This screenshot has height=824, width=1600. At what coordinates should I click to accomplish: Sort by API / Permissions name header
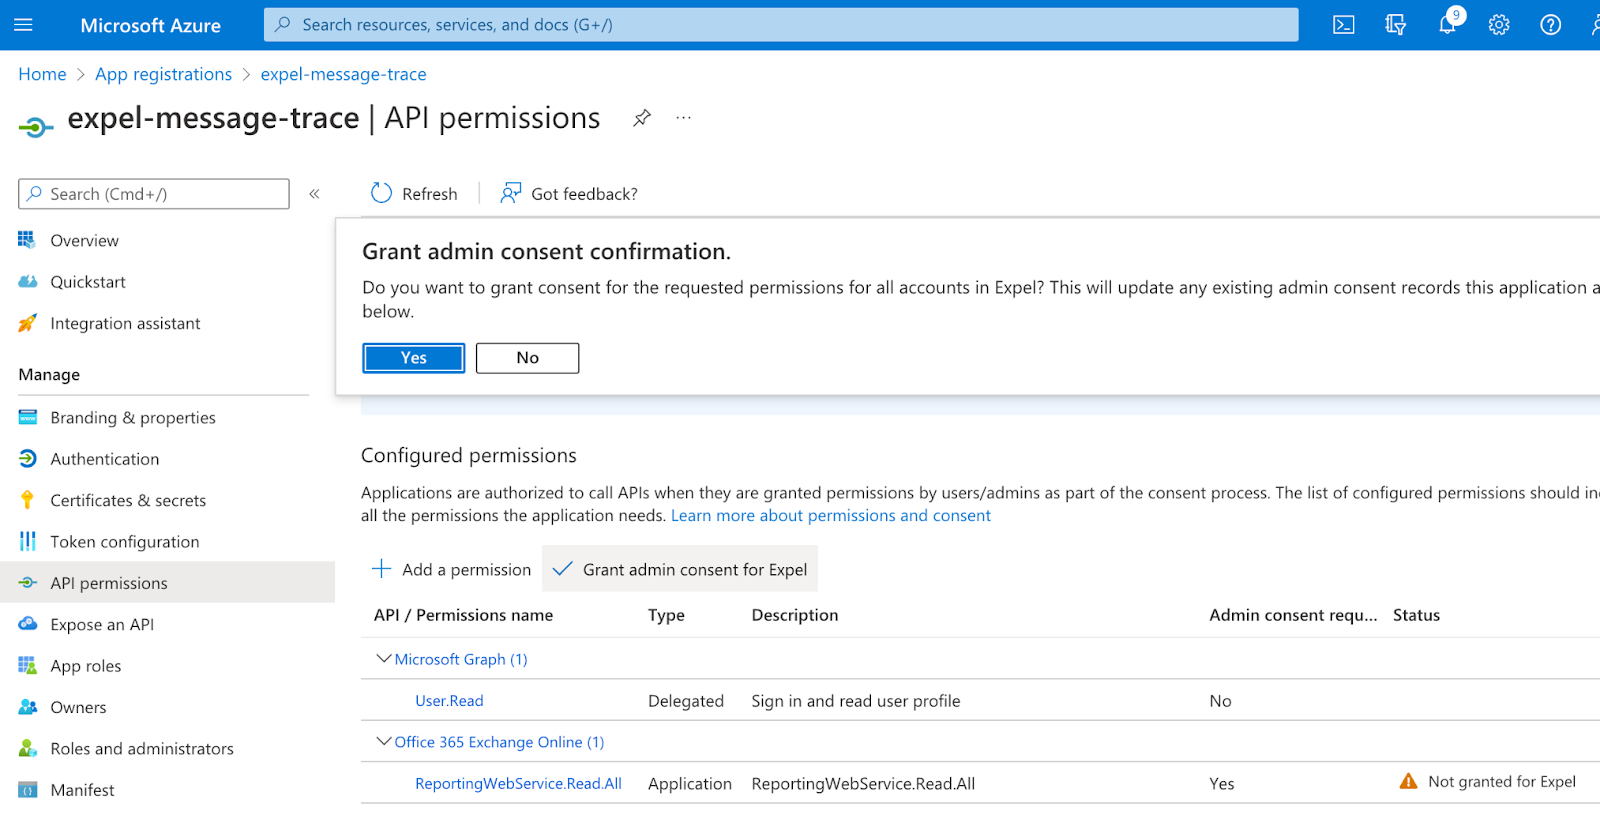(x=463, y=615)
